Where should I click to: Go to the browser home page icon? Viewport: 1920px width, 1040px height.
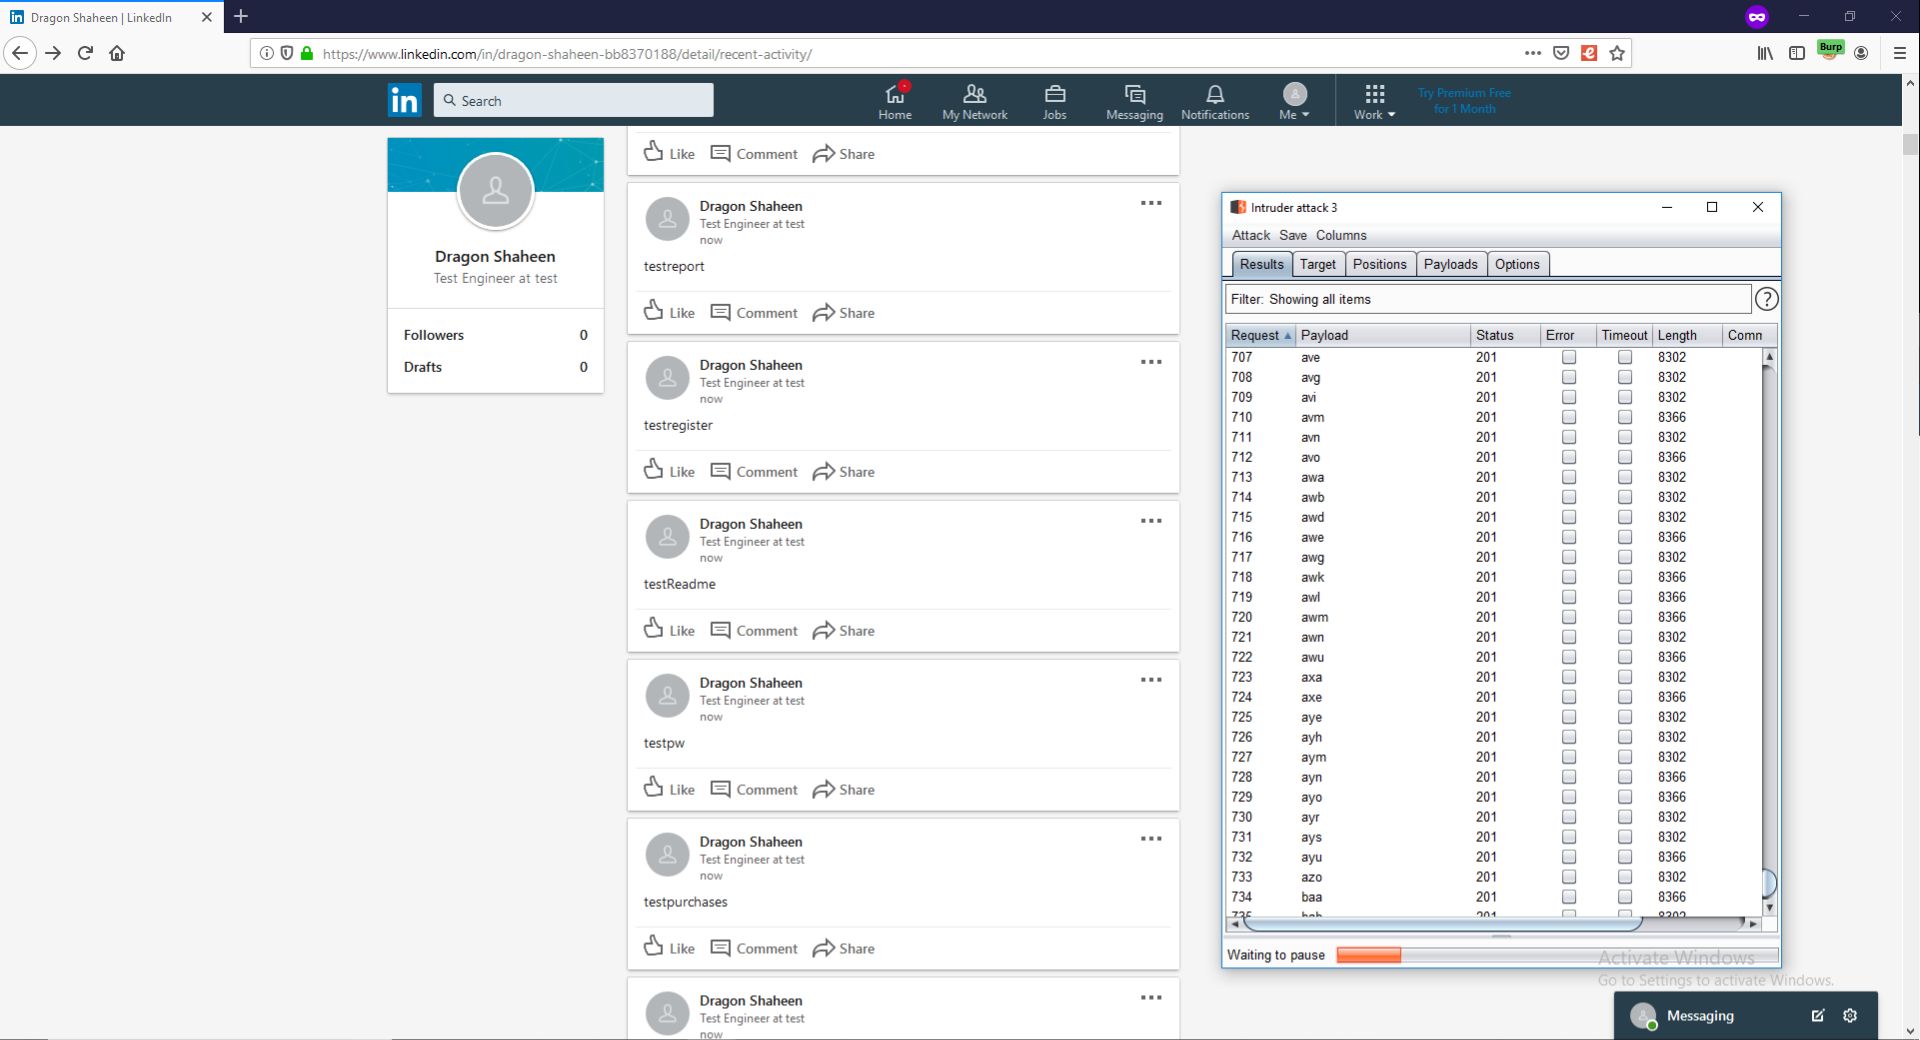click(117, 53)
